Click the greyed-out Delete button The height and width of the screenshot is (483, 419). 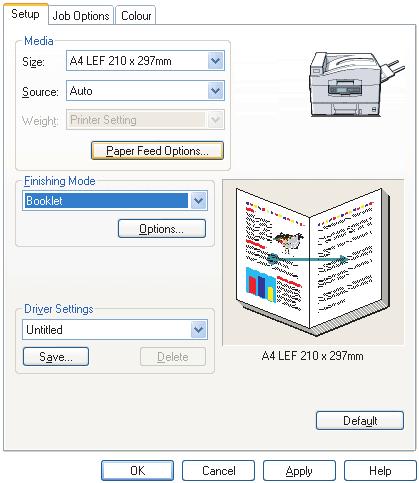(173, 357)
